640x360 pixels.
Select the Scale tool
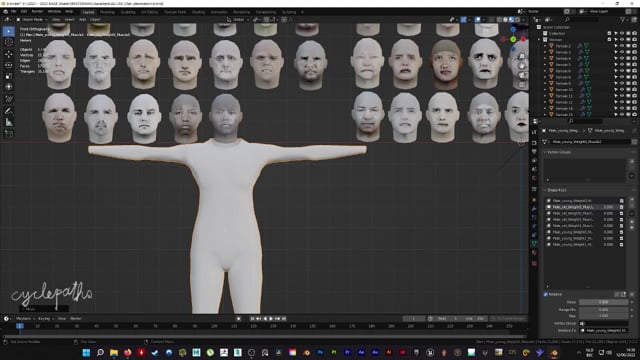pos(9,76)
